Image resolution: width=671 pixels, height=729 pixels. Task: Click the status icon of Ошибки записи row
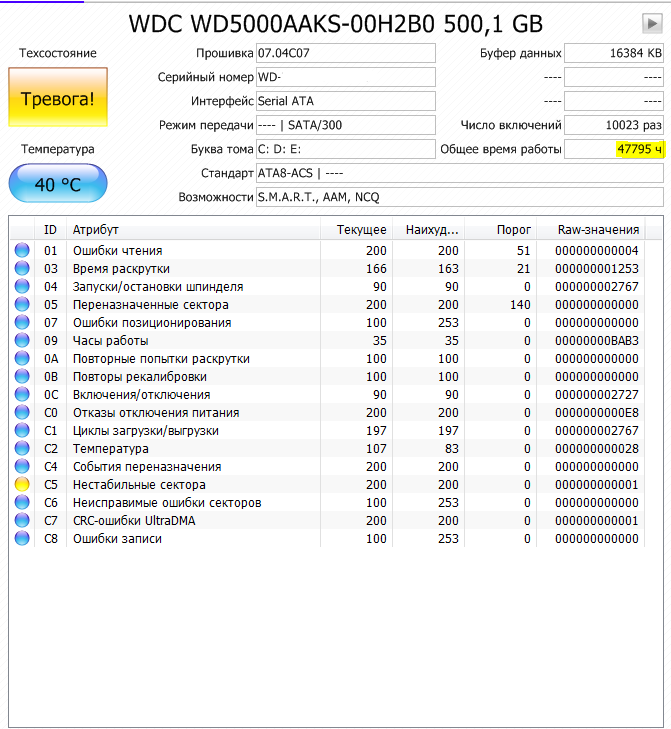click(x=22, y=538)
